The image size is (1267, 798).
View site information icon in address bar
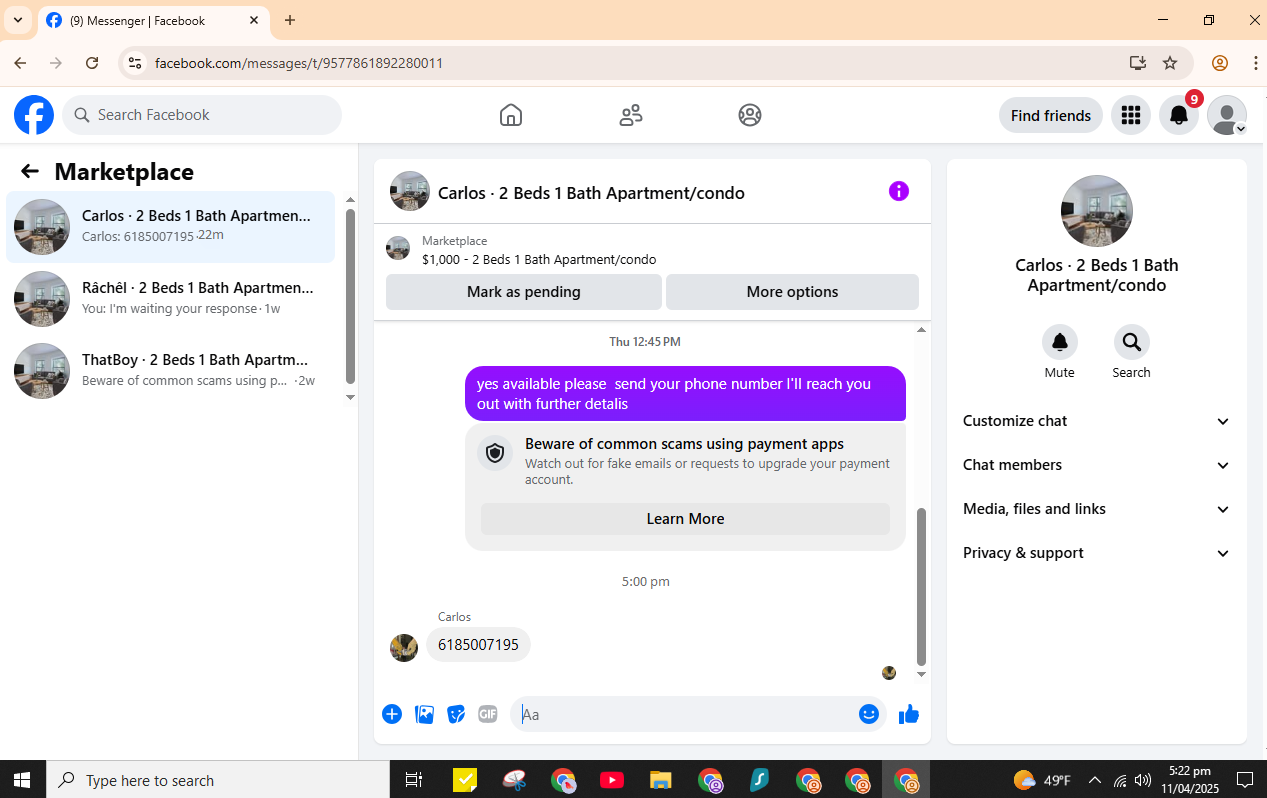click(135, 63)
